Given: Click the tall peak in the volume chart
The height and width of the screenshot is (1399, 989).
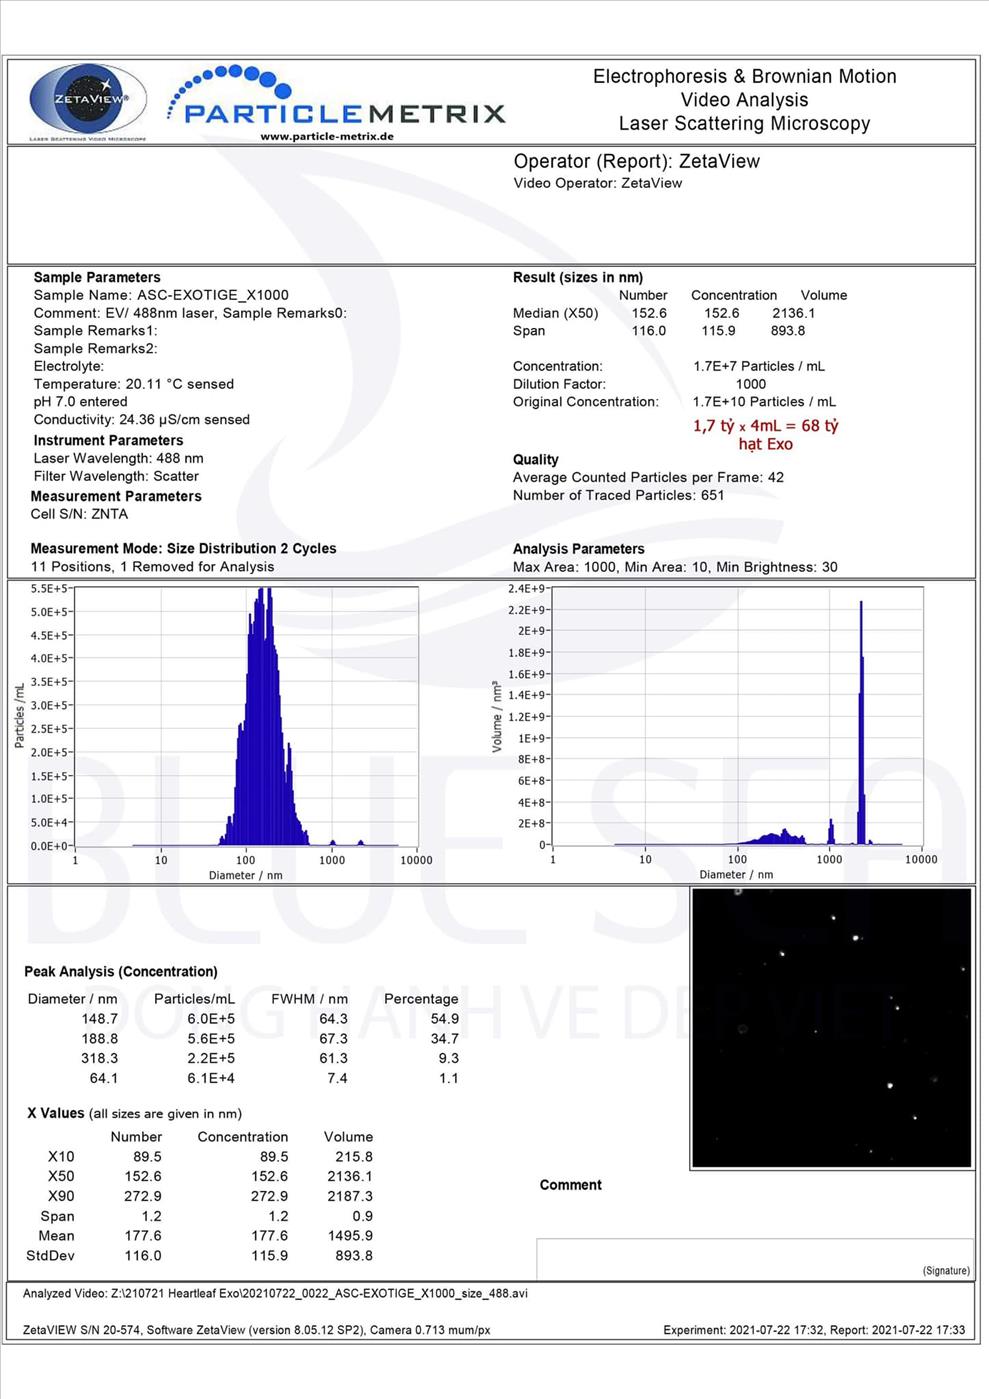Looking at the screenshot, I should (861, 720).
